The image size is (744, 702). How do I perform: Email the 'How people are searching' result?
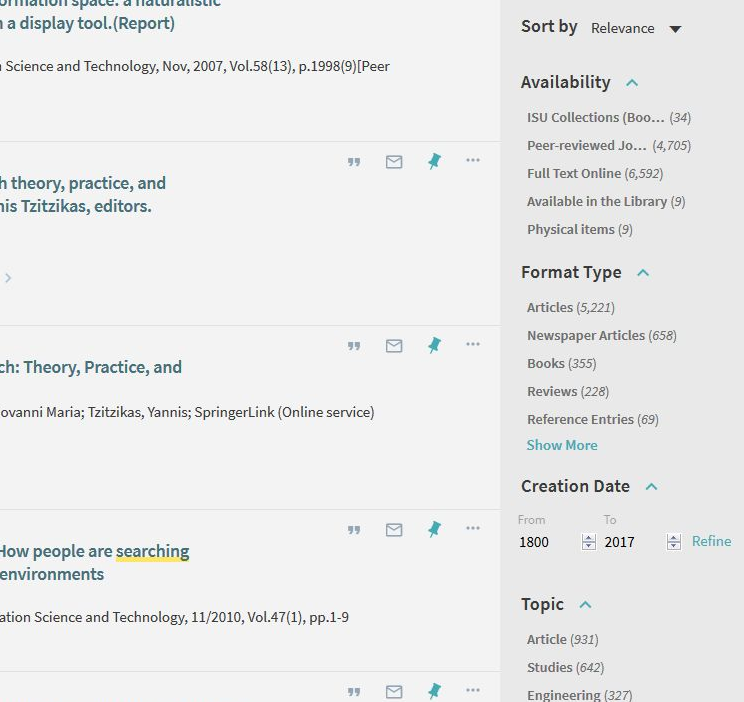pyautogui.click(x=394, y=530)
